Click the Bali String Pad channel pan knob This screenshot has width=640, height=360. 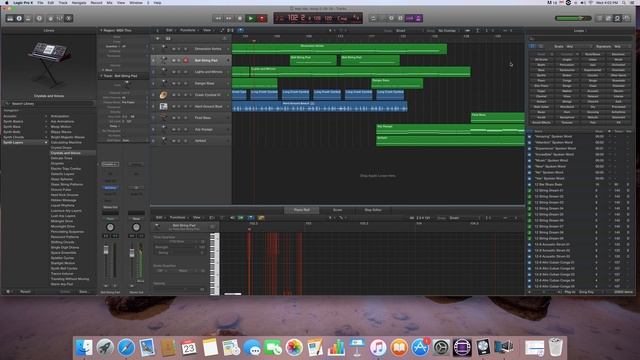pyautogui.click(x=110, y=227)
